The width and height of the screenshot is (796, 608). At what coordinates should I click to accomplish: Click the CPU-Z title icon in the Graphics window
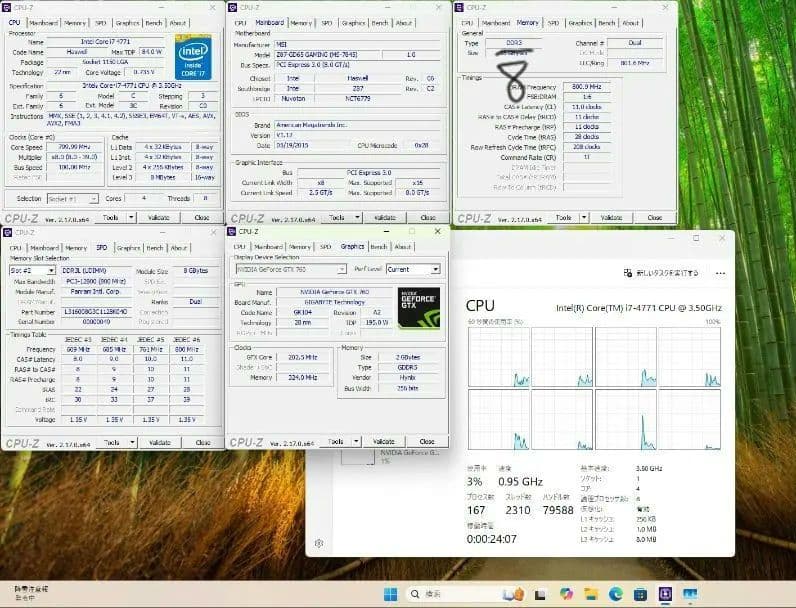[x=232, y=231]
